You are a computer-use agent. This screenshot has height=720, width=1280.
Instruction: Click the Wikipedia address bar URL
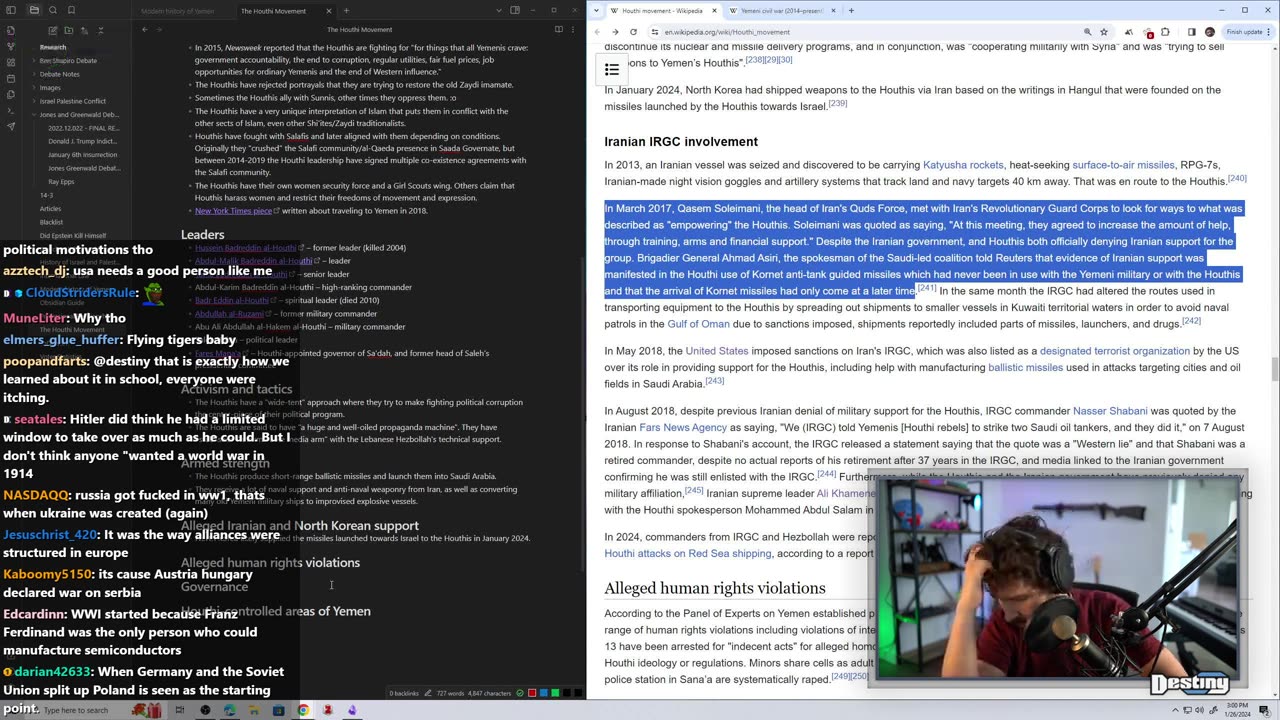[x=727, y=32]
